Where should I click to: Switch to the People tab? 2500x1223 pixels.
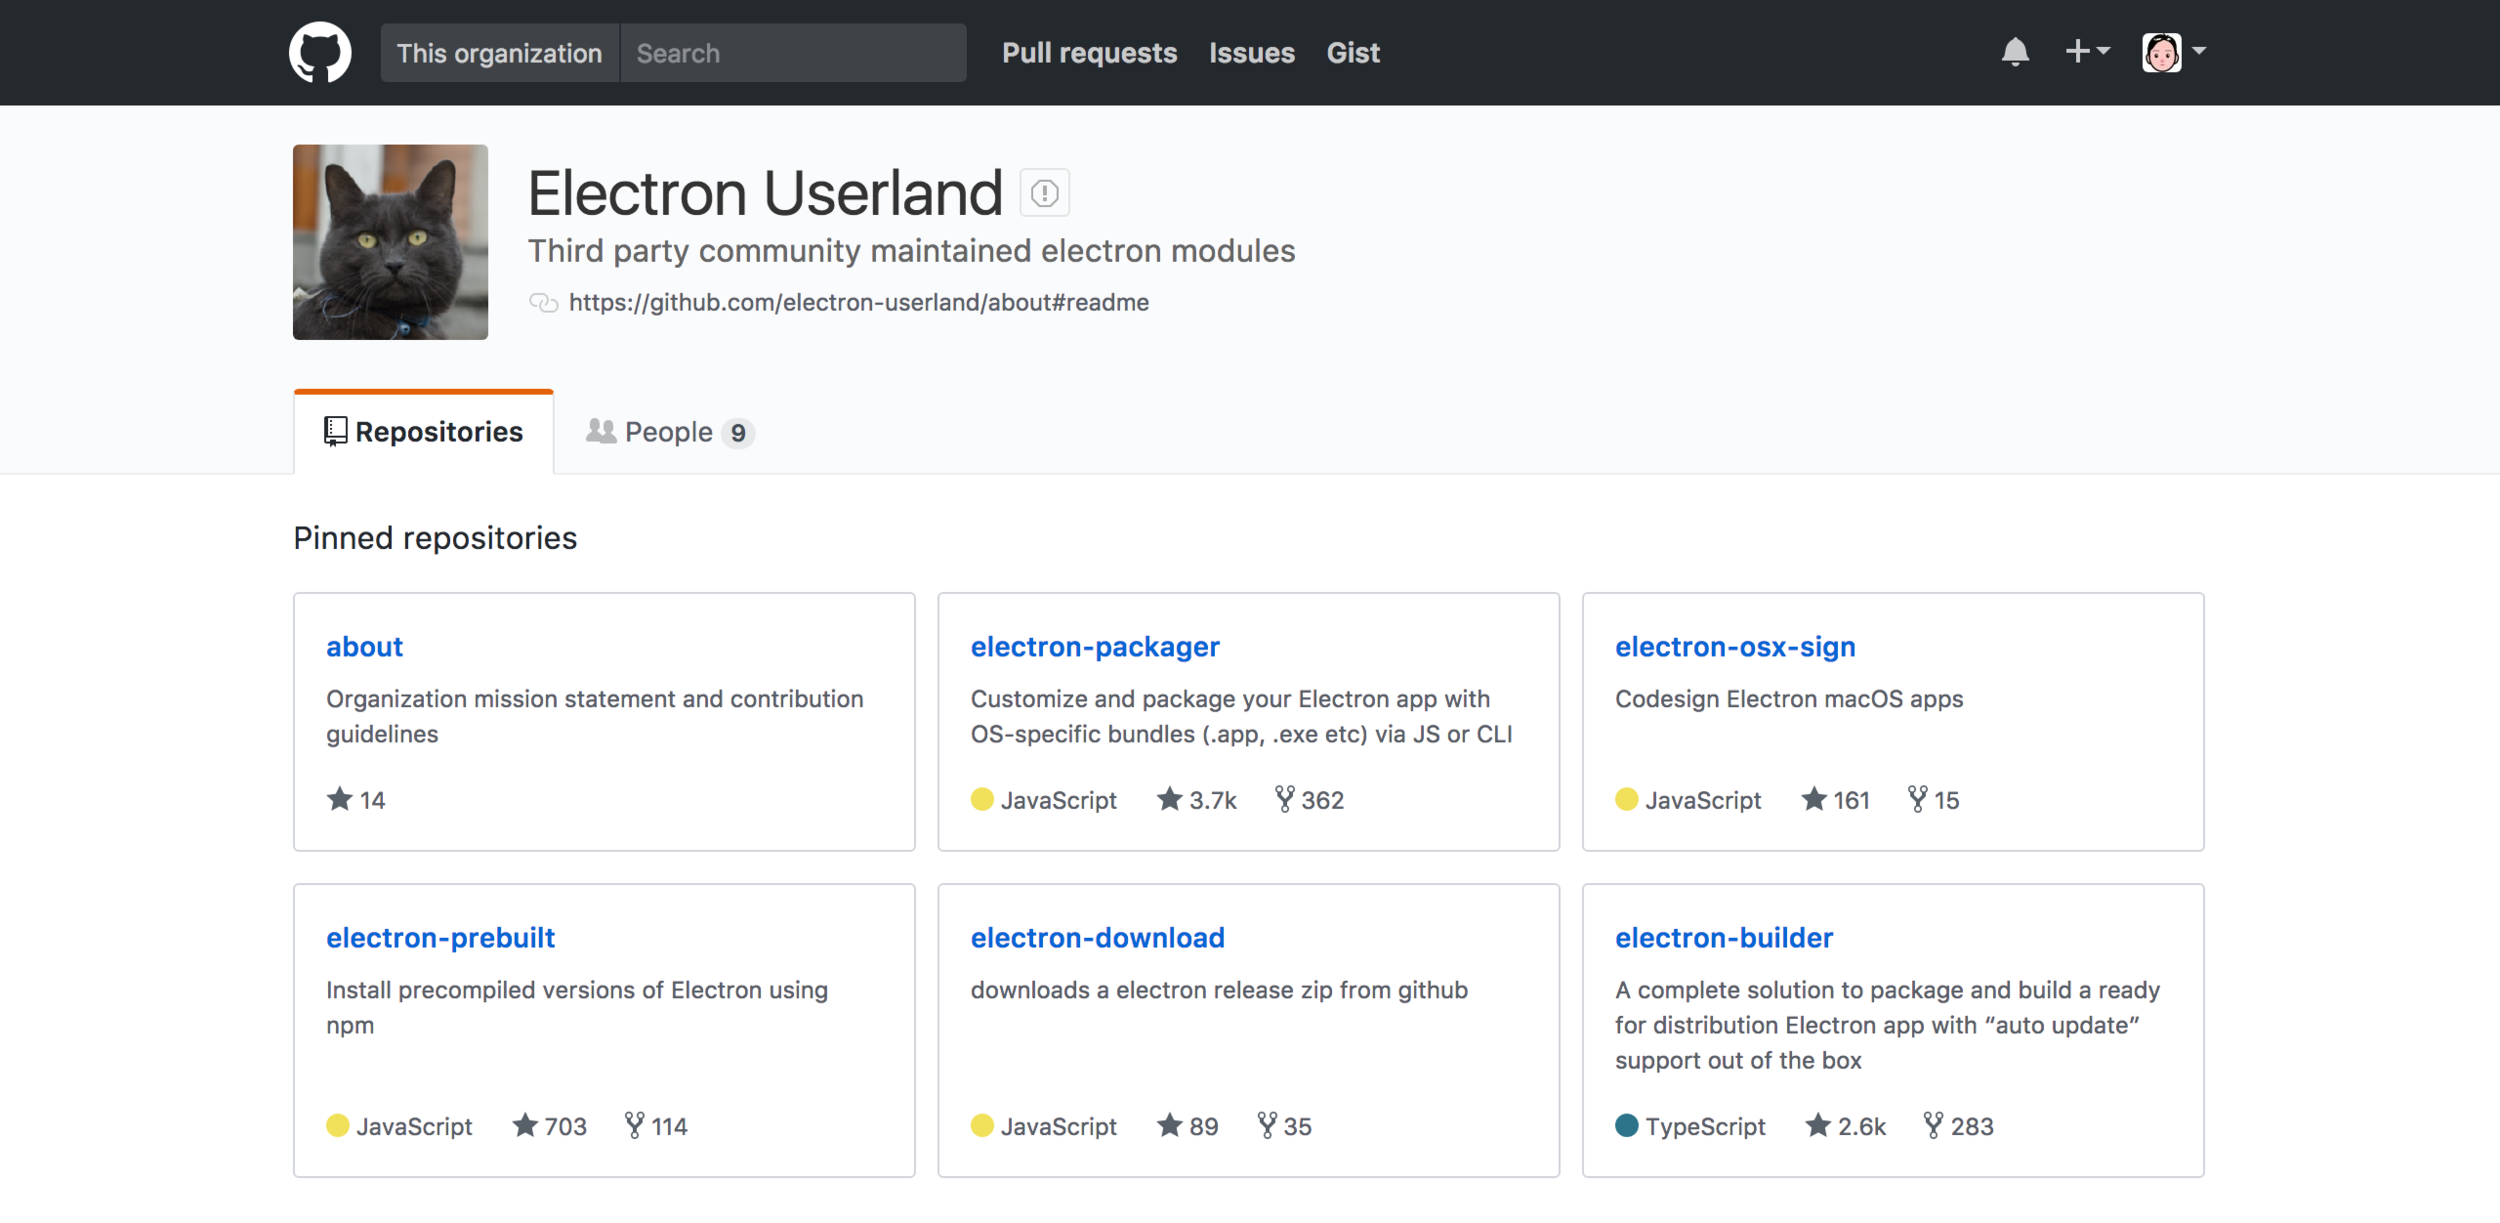668,432
